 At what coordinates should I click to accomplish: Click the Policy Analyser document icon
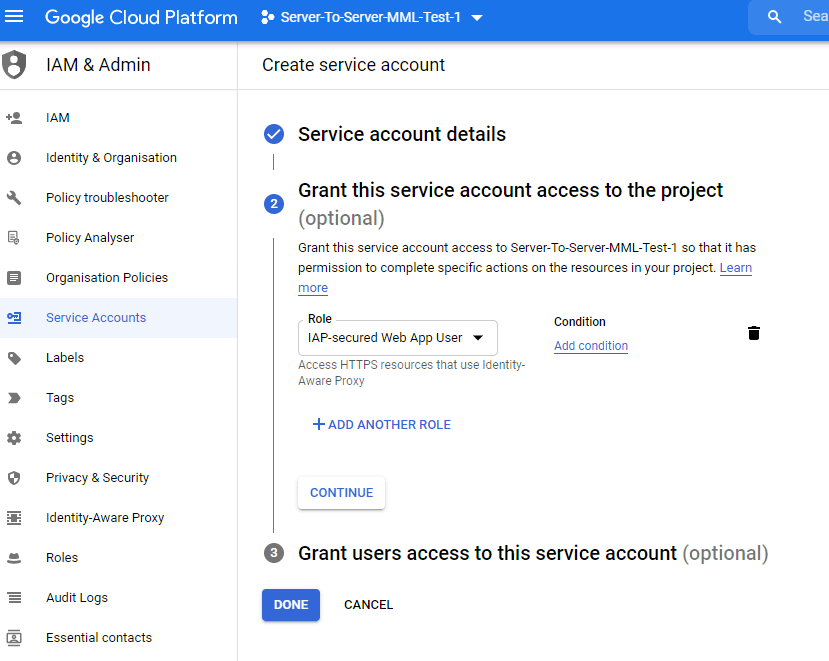point(14,237)
